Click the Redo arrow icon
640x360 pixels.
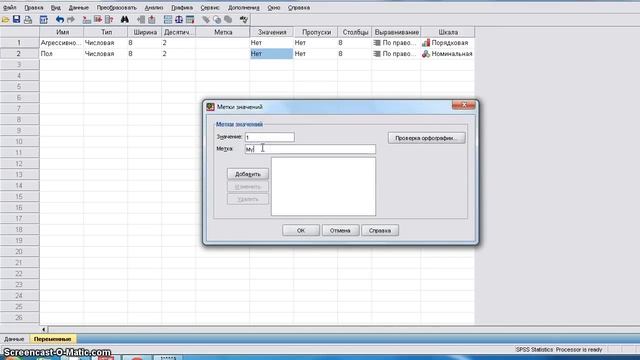(x=71, y=20)
